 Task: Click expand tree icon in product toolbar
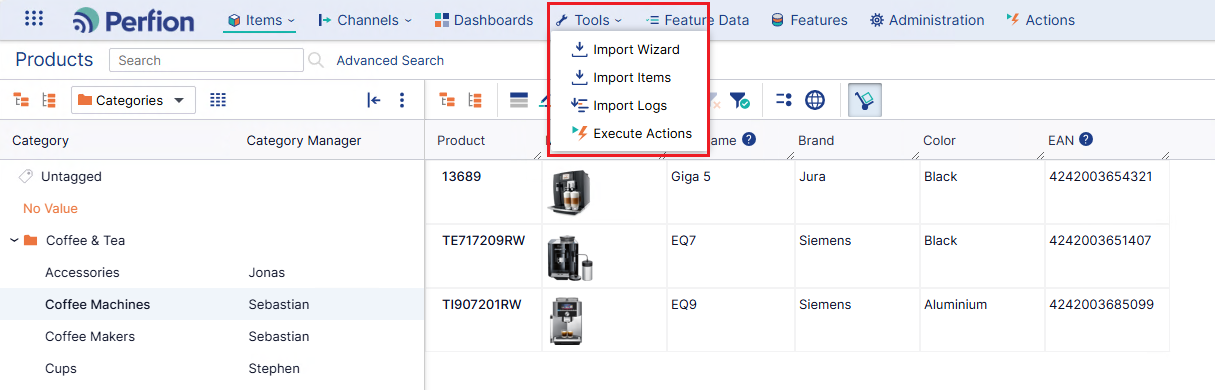447,100
